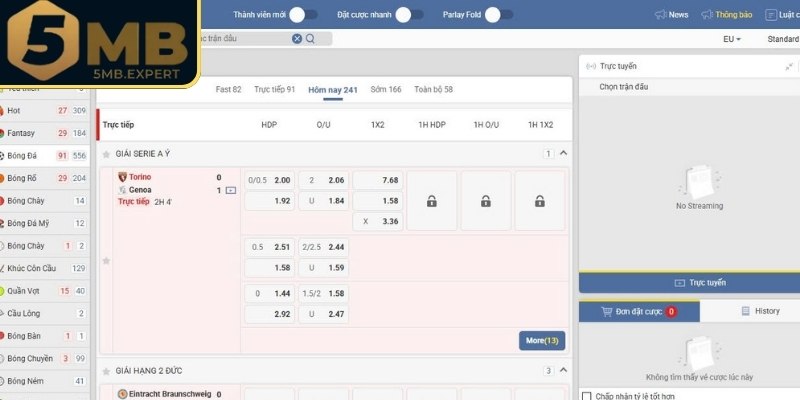Image resolution: width=800 pixels, height=400 pixels.
Task: Collapse the Giải Serie A Ý section
Action: point(563,153)
